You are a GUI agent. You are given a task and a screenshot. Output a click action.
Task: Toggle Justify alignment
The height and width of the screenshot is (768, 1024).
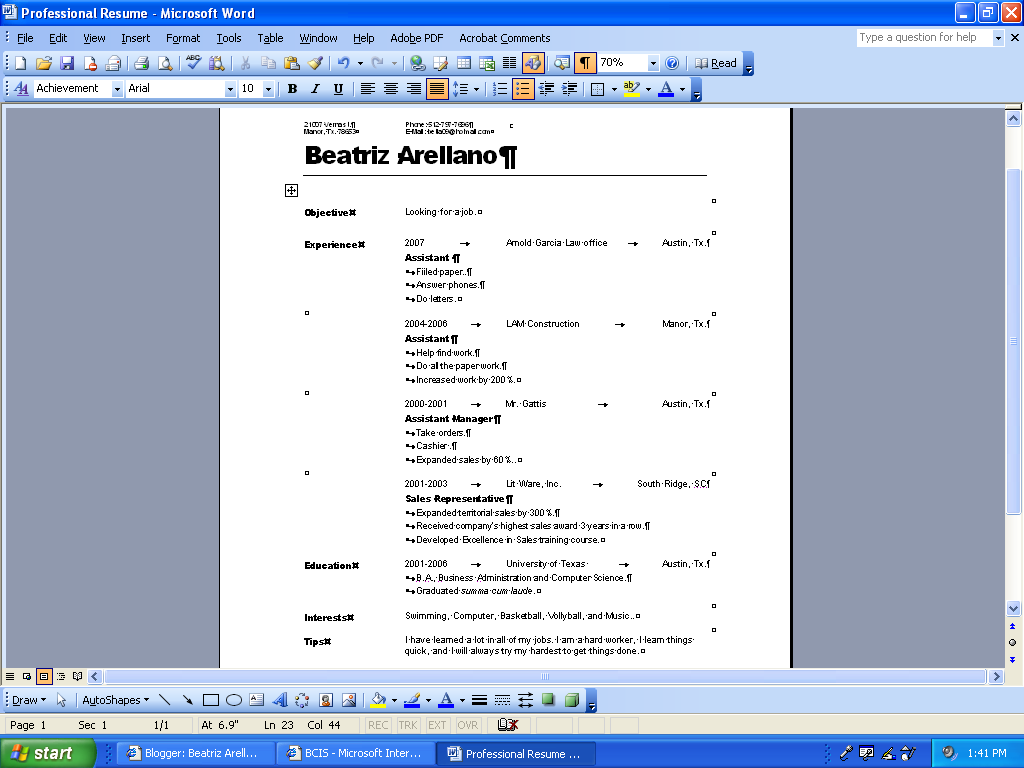pos(437,89)
